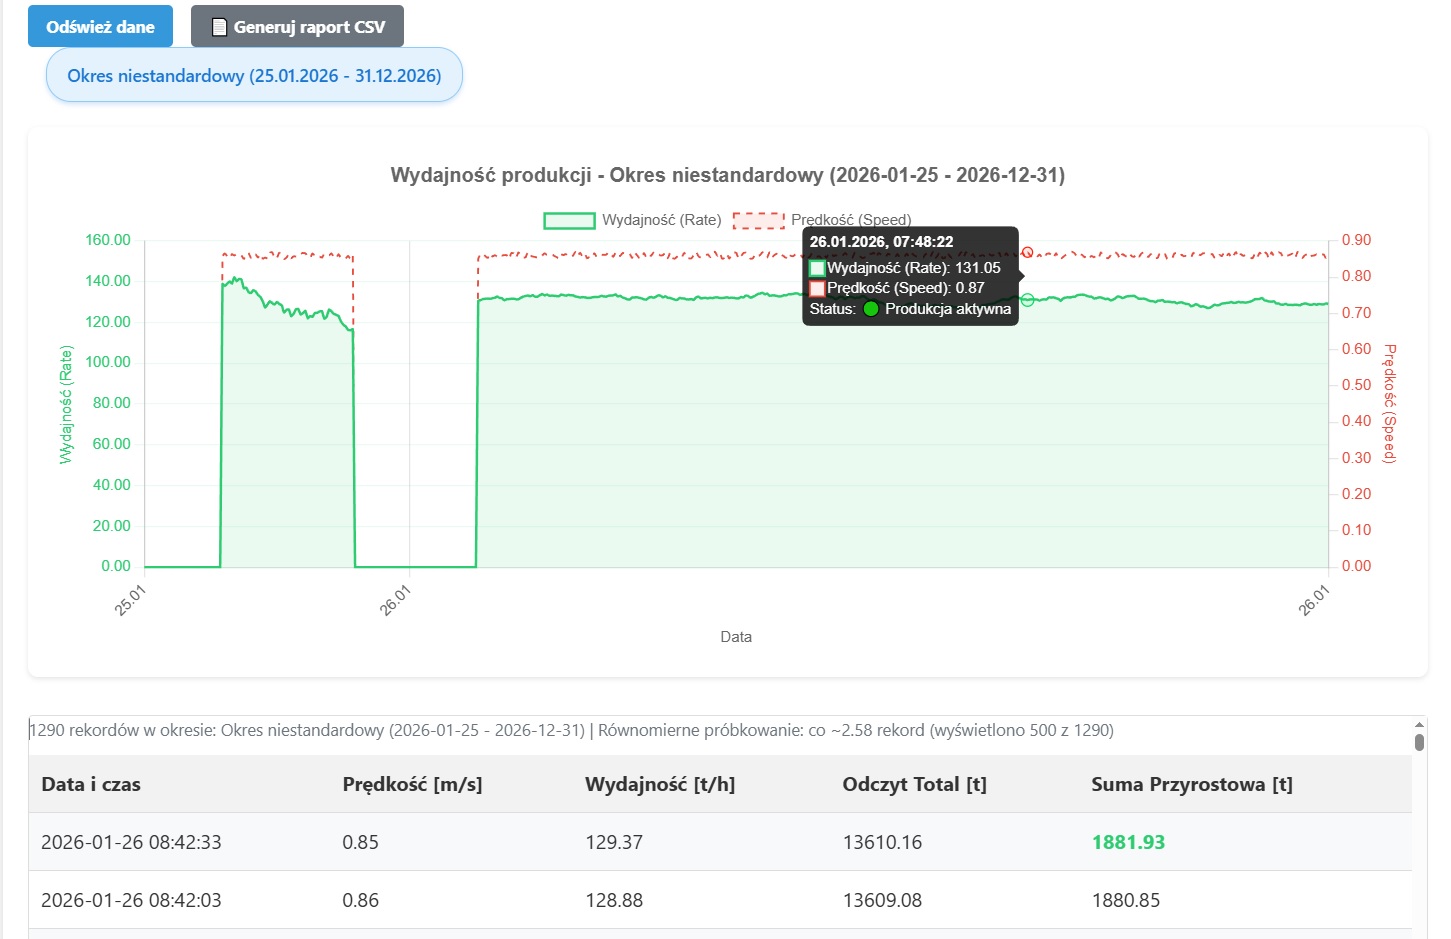Click the Prędkość [m/s] column header
The height and width of the screenshot is (939, 1451).
pos(412,785)
